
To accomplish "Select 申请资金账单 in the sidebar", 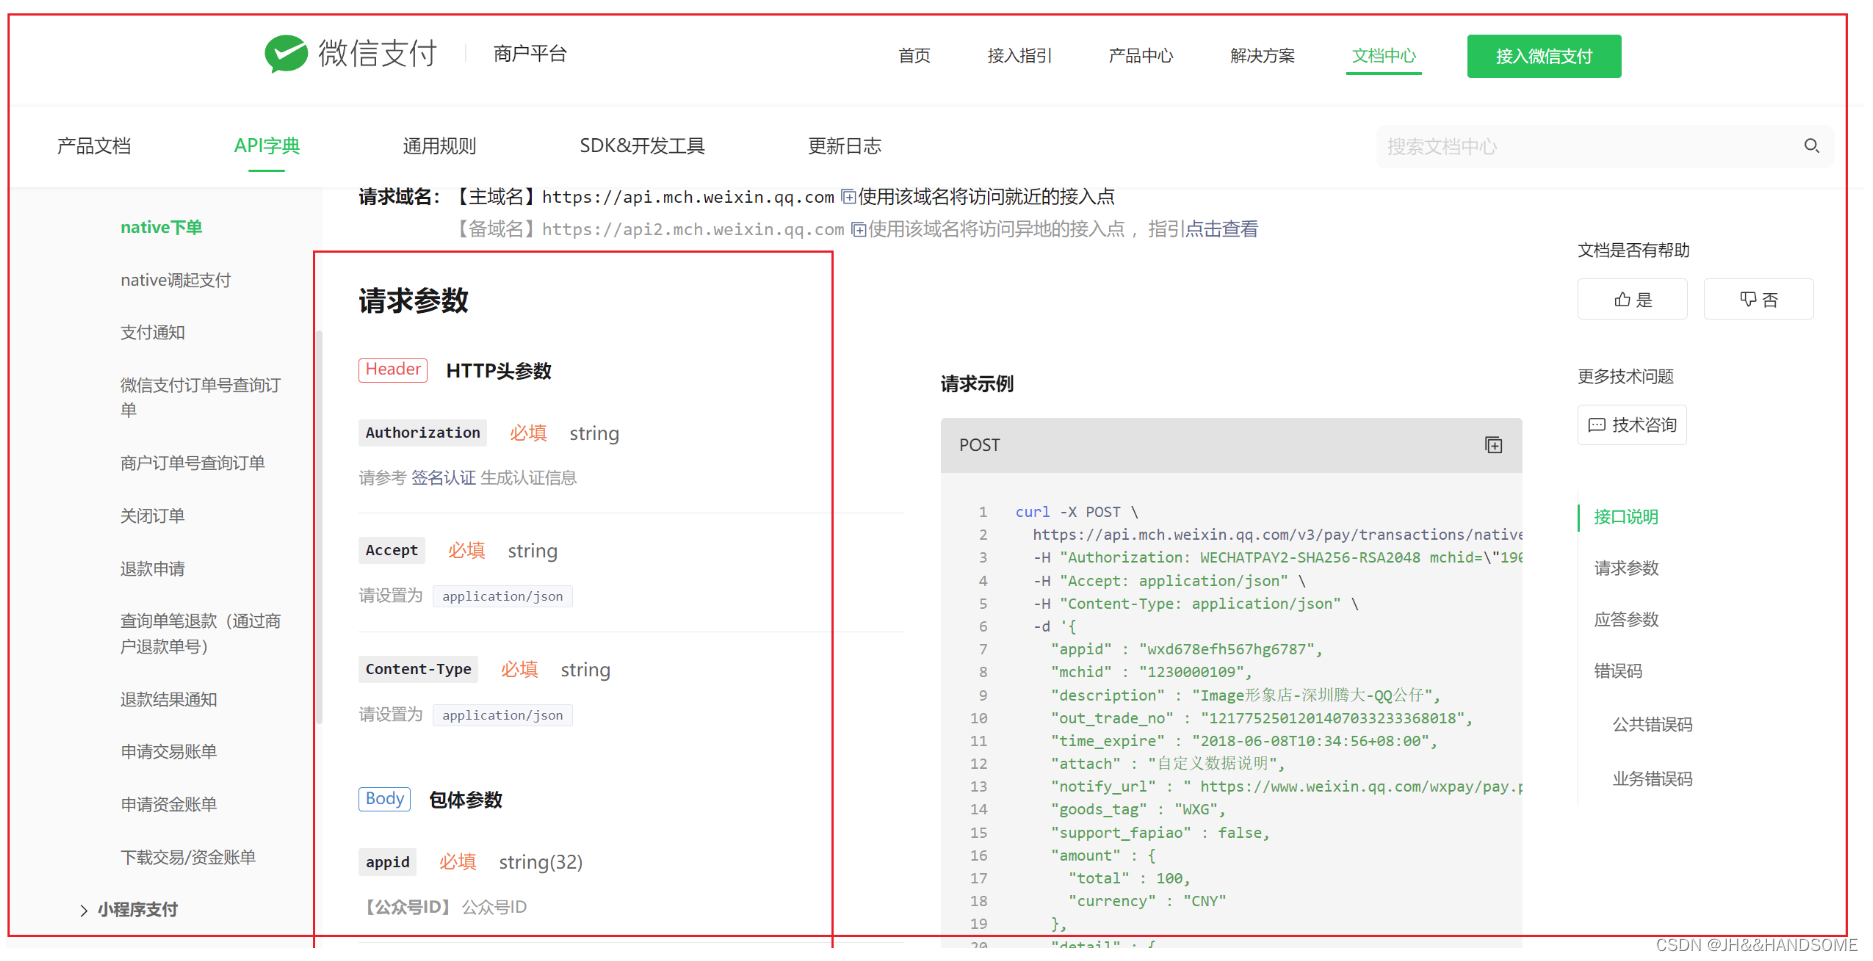I will 169,805.
